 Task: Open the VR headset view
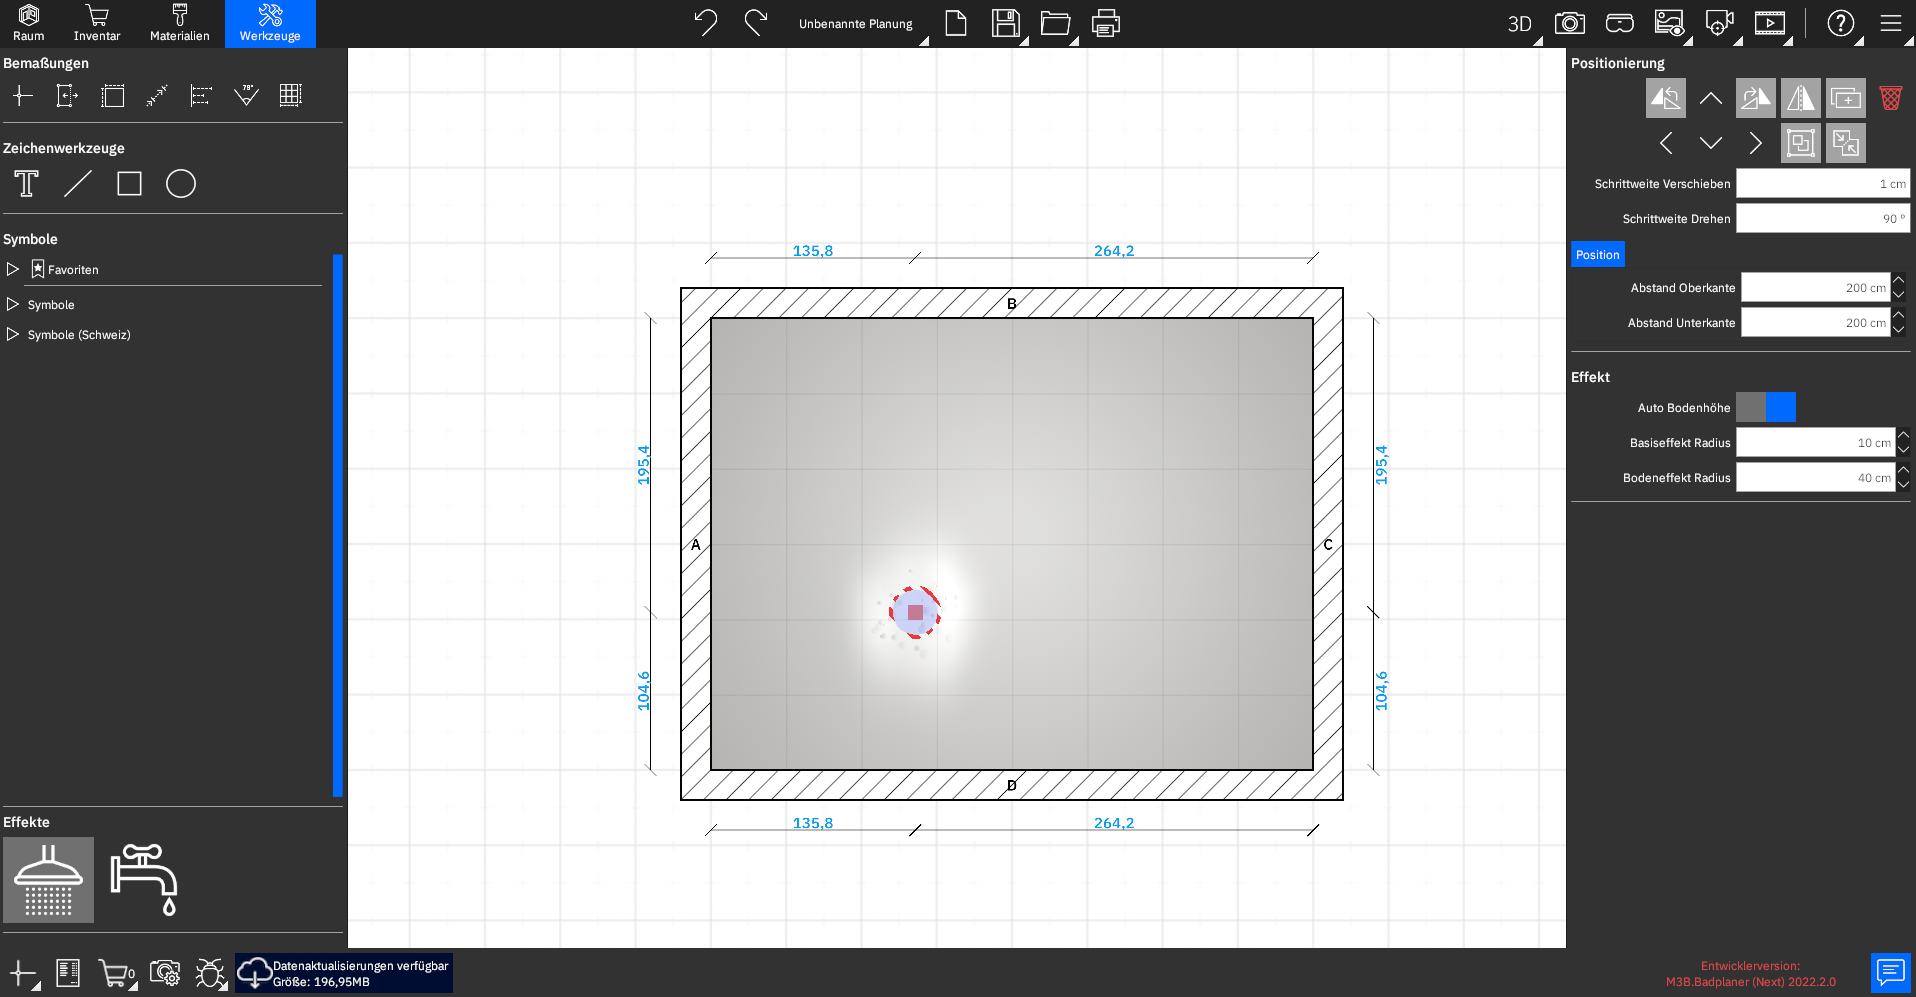point(1619,23)
